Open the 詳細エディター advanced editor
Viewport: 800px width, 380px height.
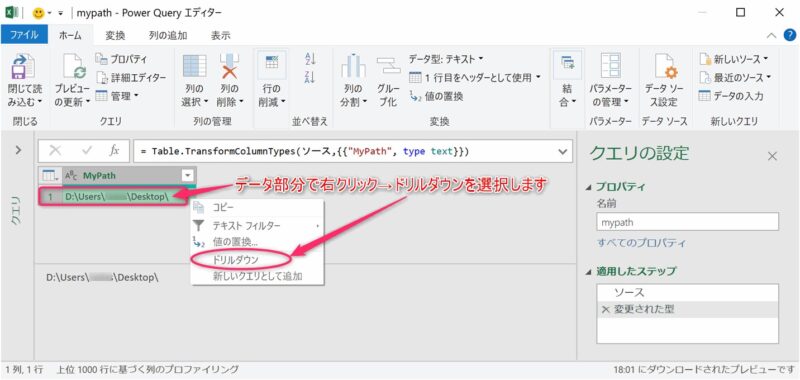131,78
